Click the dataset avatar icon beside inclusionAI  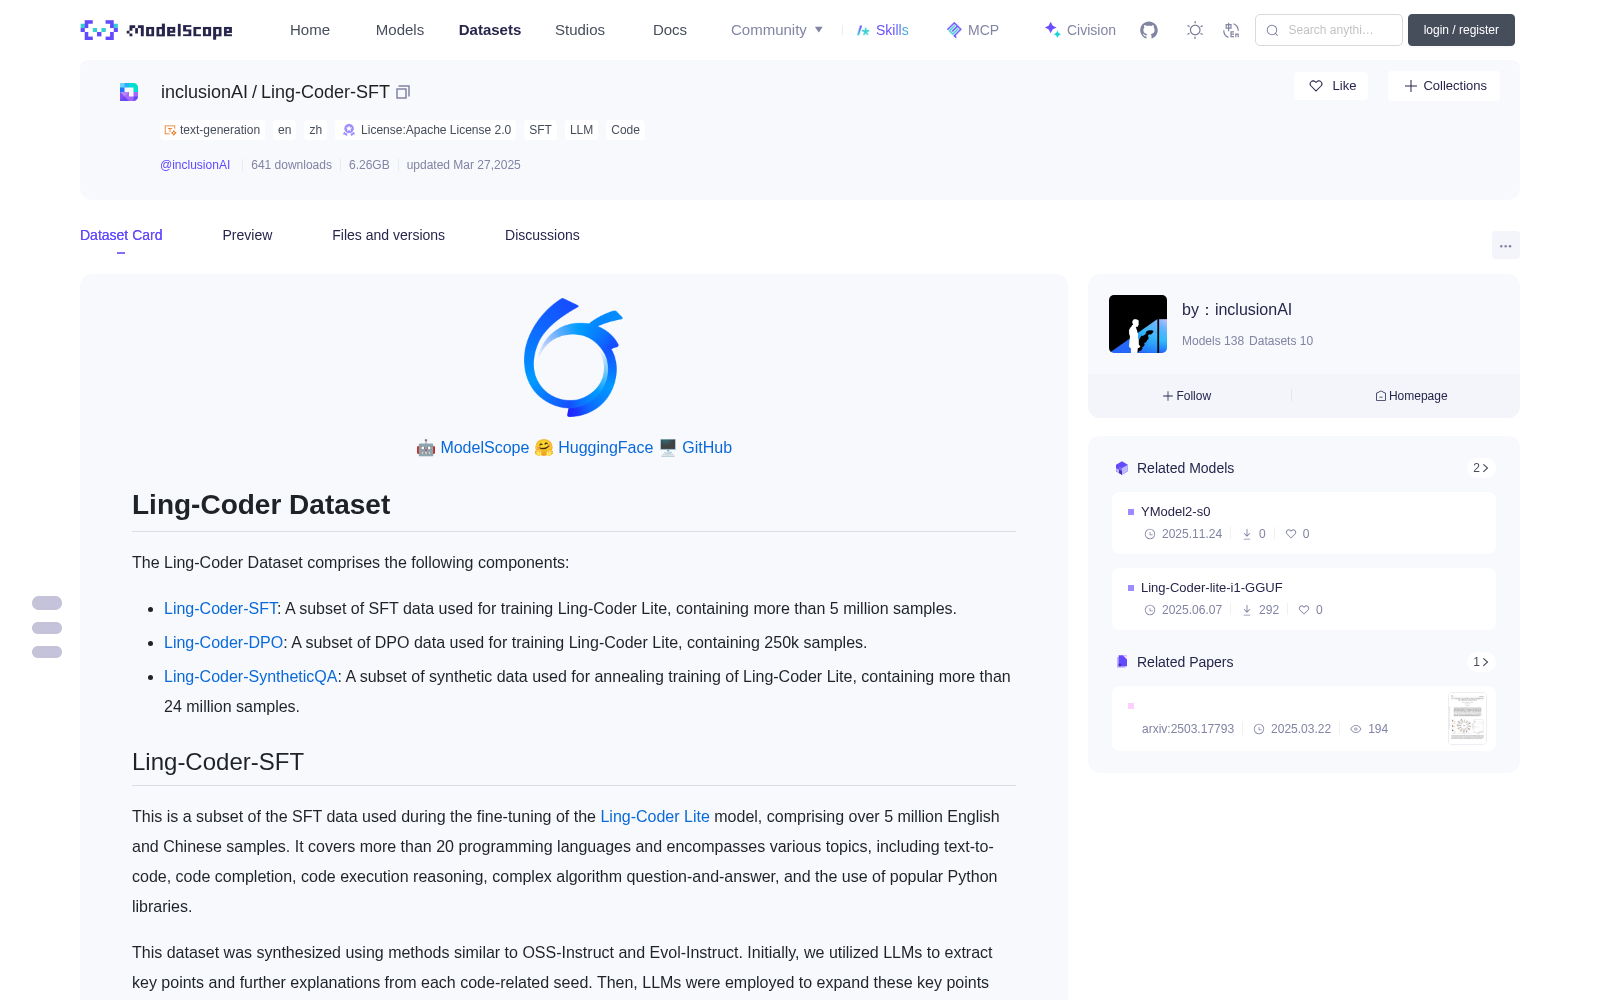point(129,92)
